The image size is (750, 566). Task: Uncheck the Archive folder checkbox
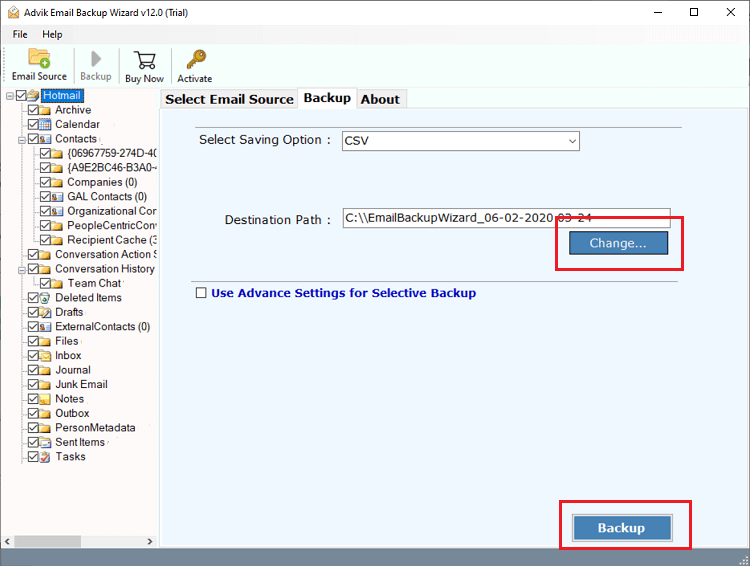[33, 110]
